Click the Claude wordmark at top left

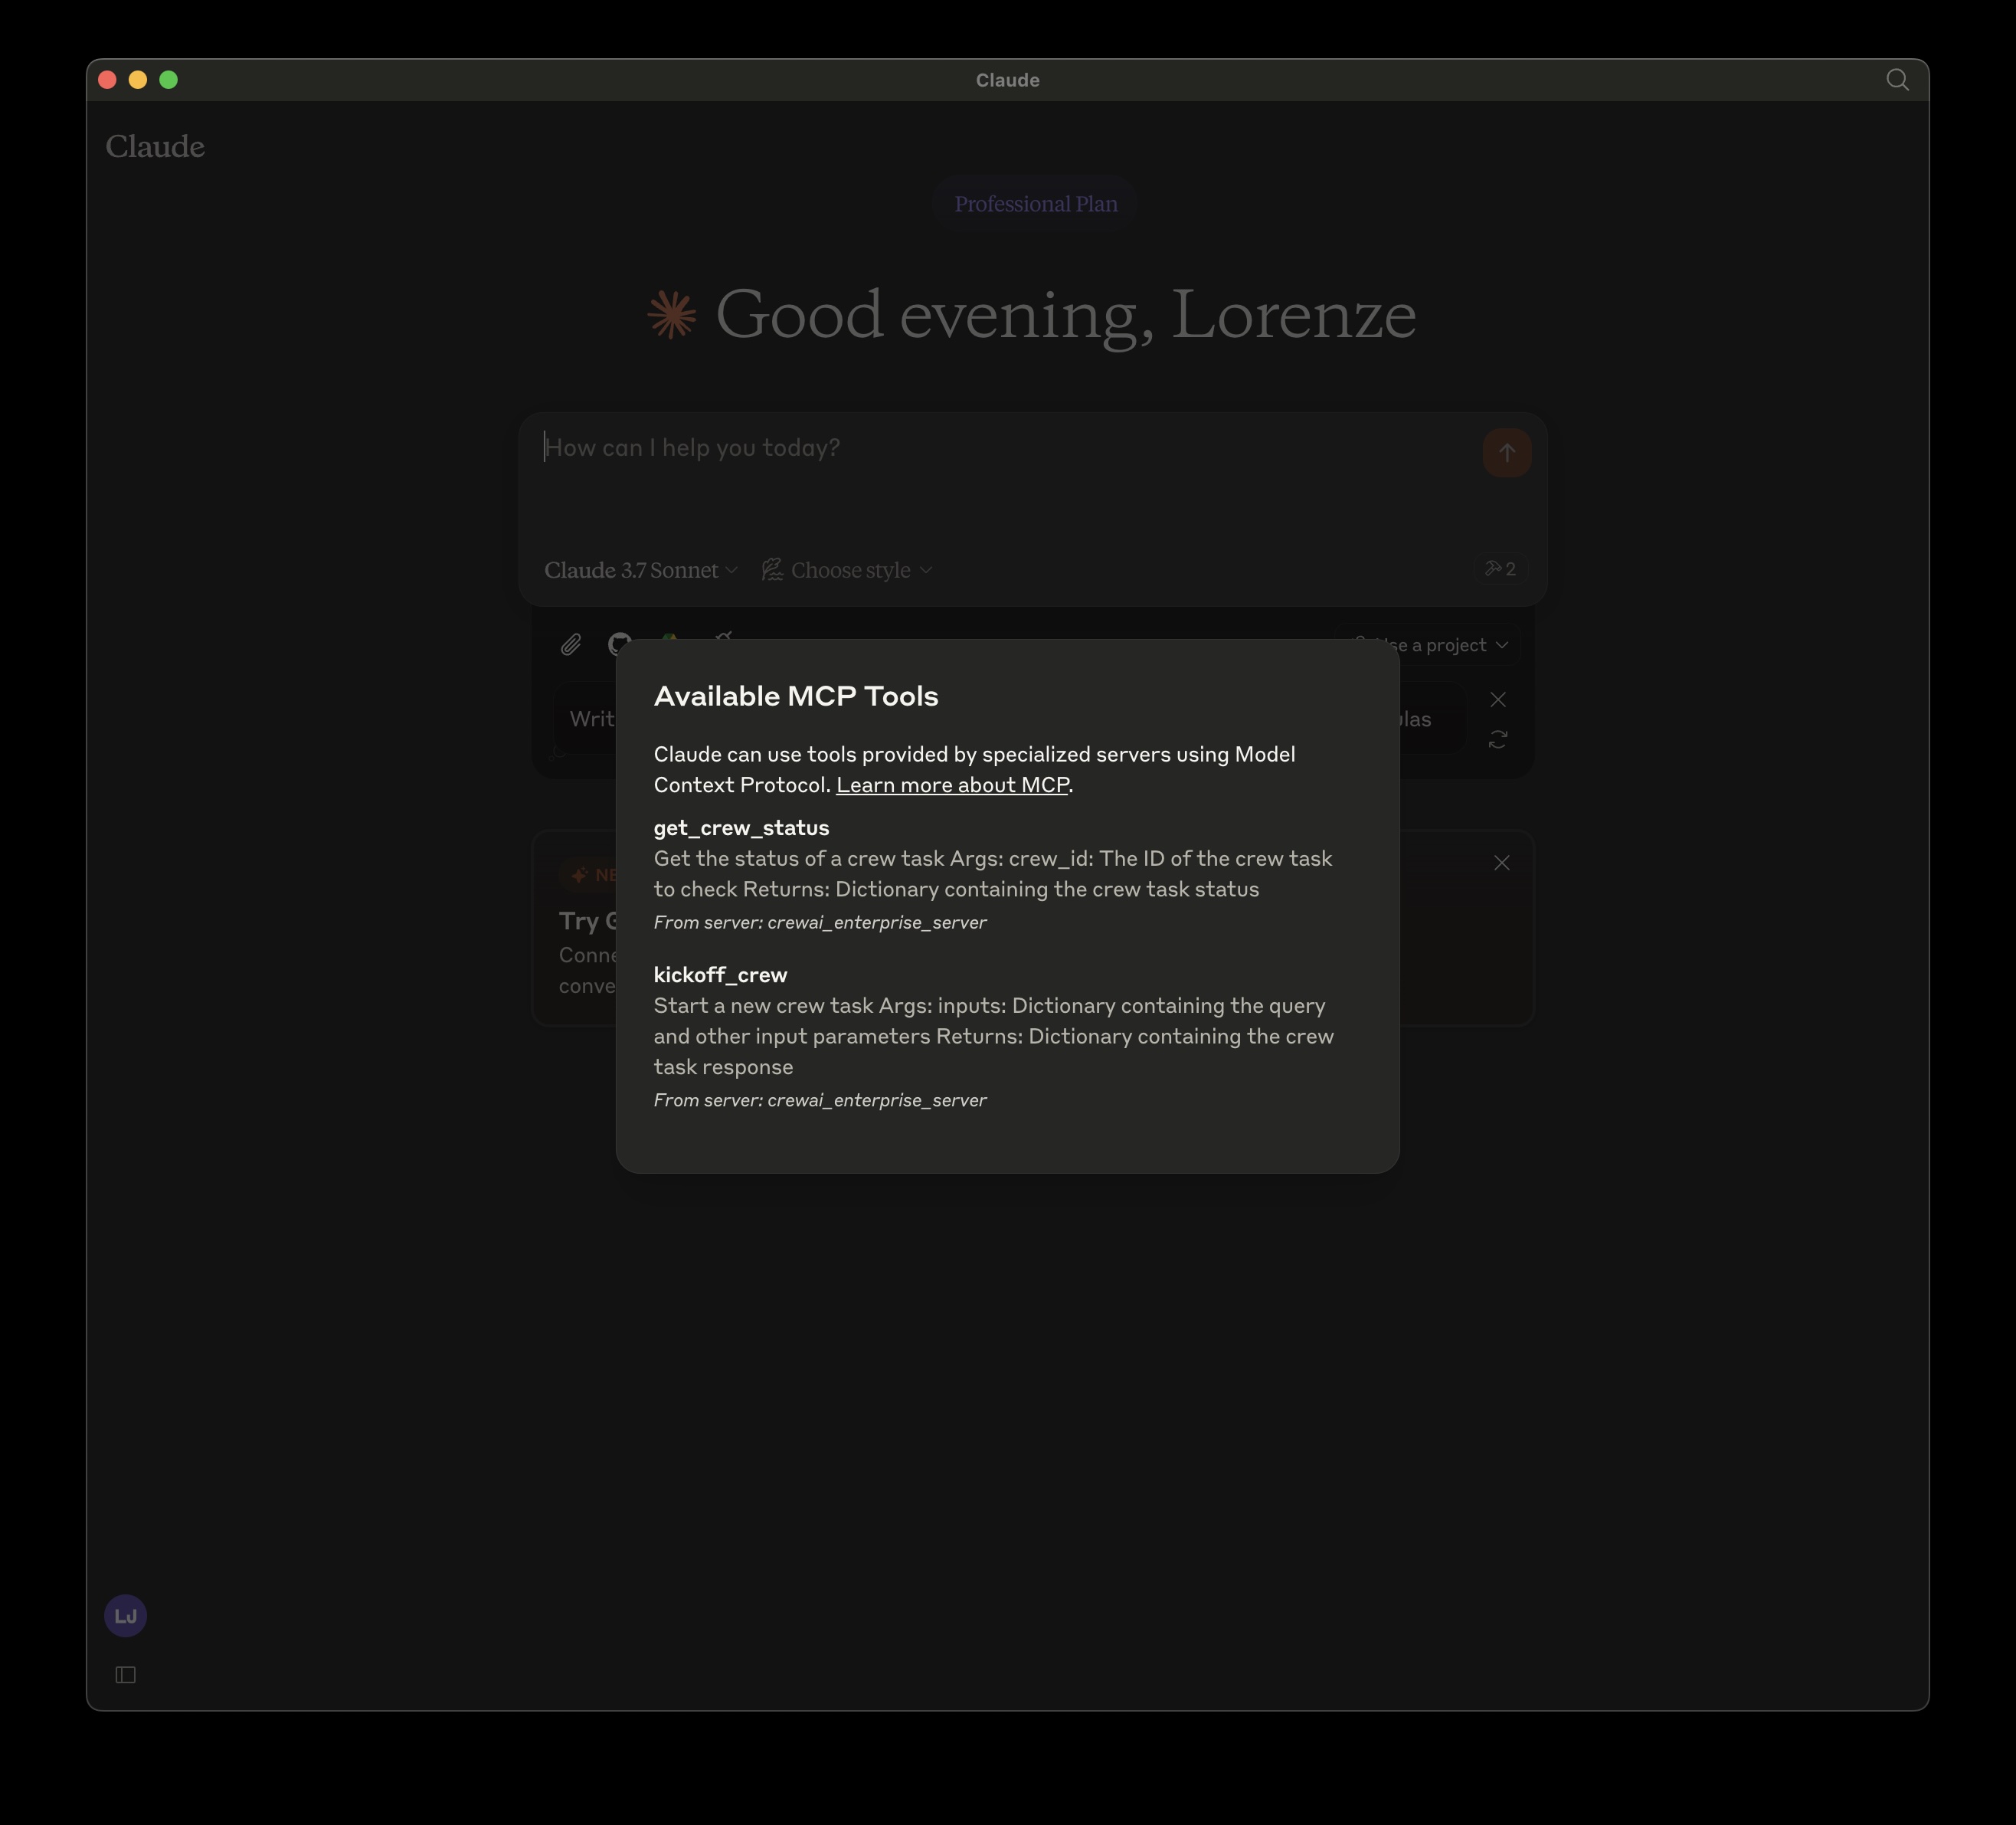(x=155, y=147)
